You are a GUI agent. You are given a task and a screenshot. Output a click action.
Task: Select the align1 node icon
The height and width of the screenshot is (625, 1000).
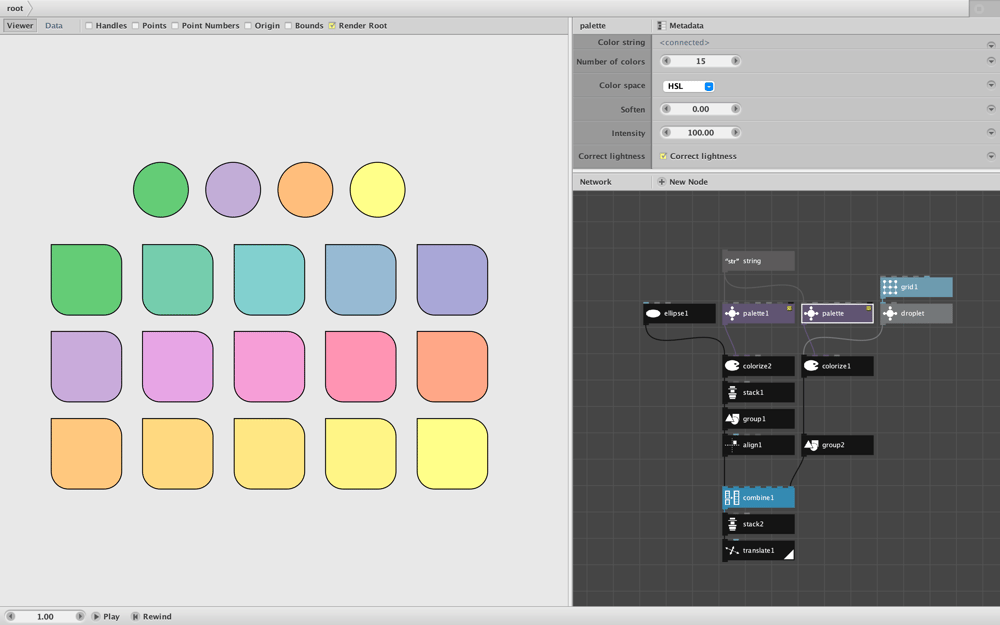[x=732, y=445]
